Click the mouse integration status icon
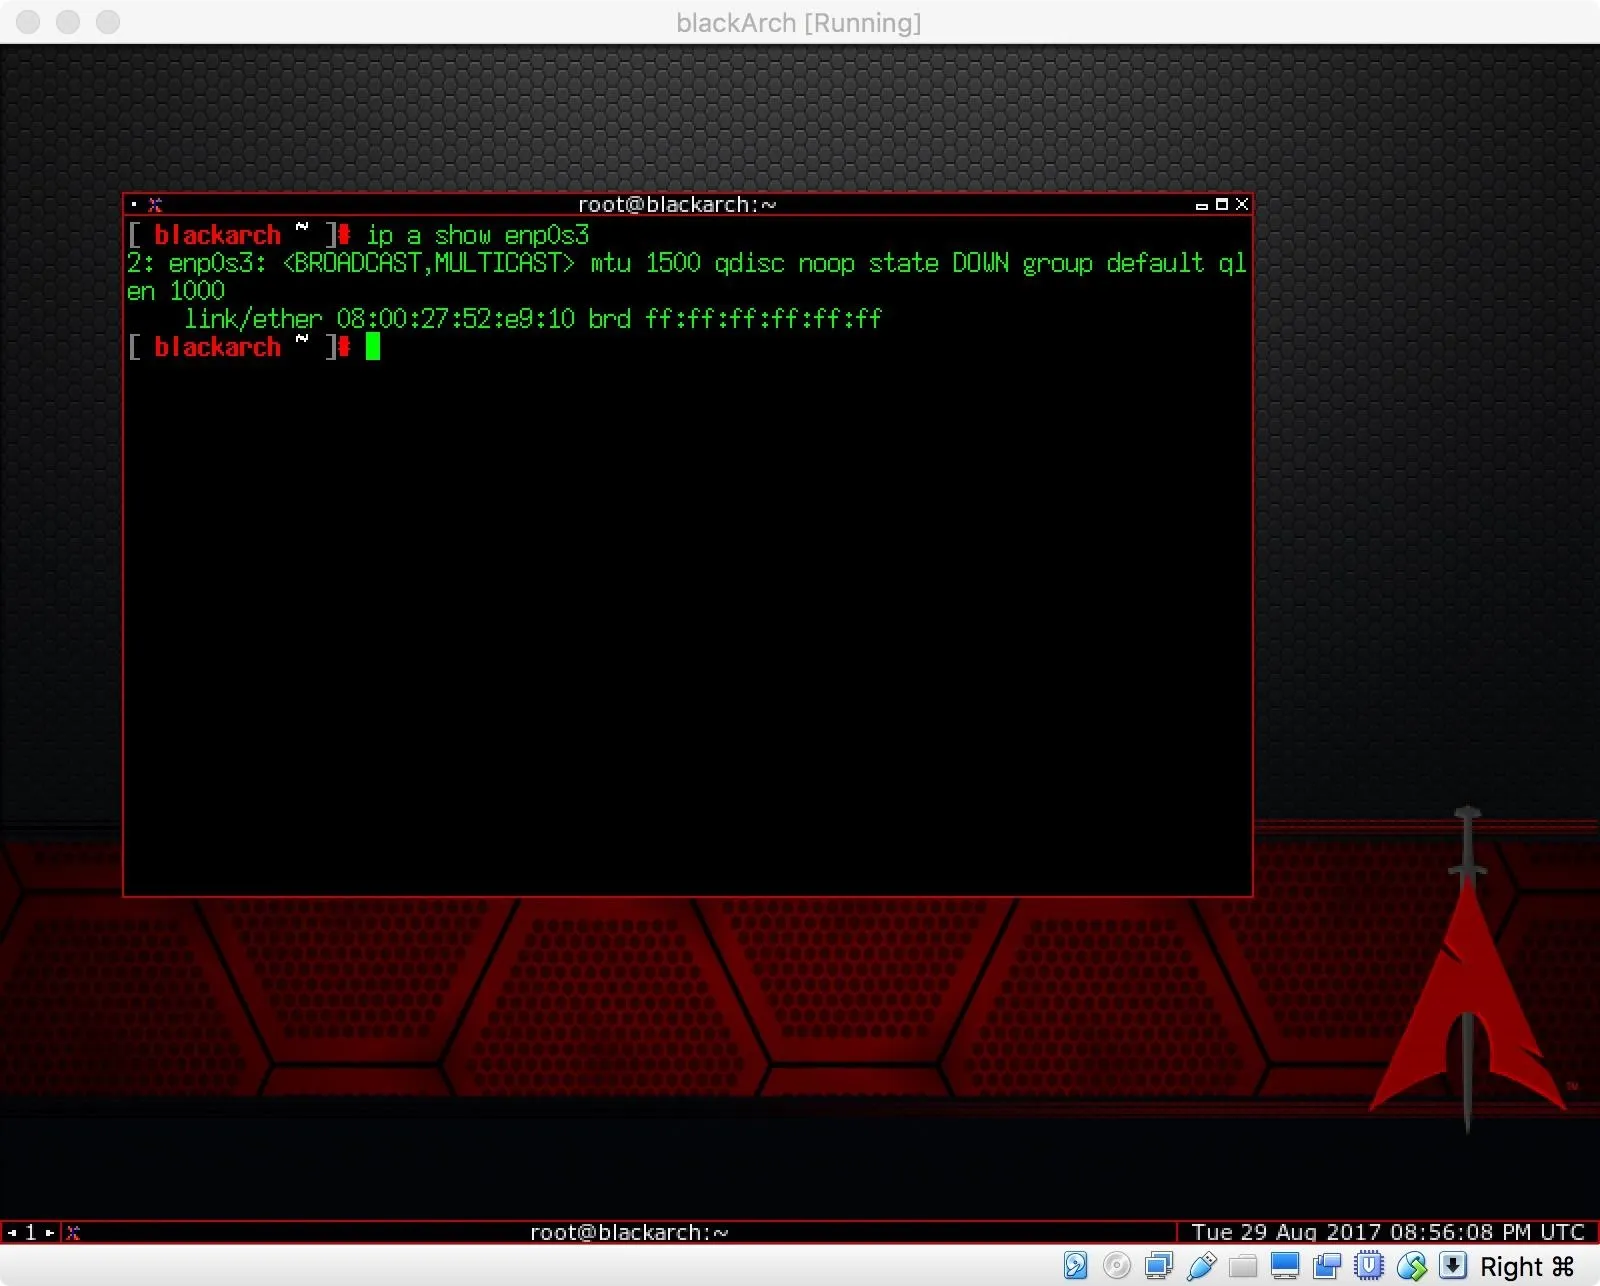The width and height of the screenshot is (1600, 1286). pos(1411,1266)
